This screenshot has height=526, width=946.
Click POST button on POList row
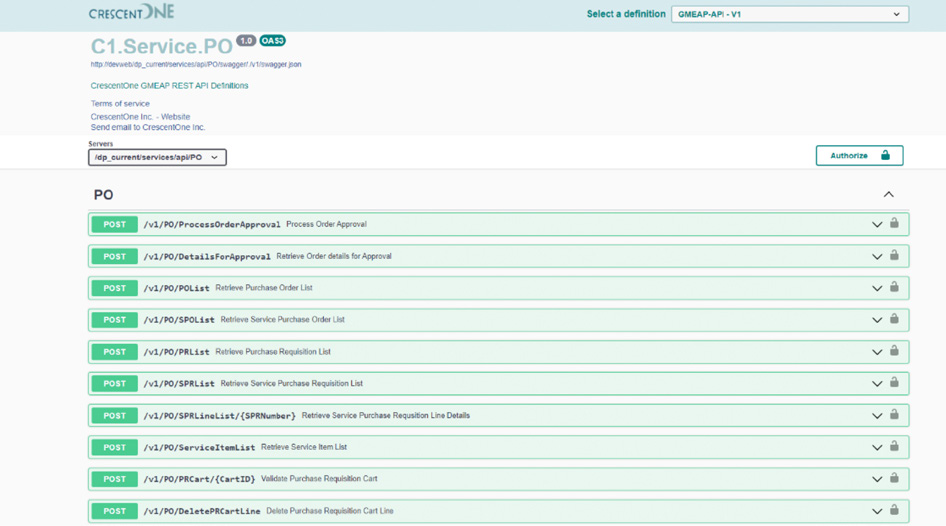tap(115, 288)
